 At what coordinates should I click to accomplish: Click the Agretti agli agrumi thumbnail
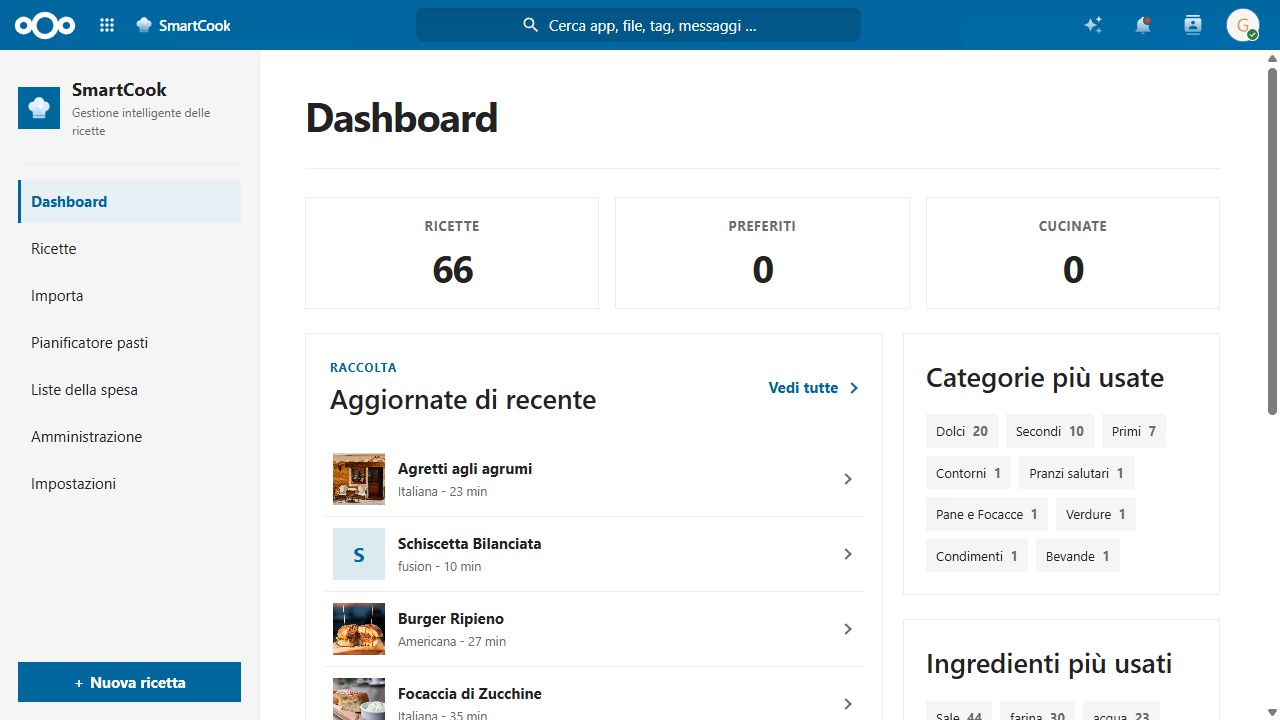click(x=359, y=479)
